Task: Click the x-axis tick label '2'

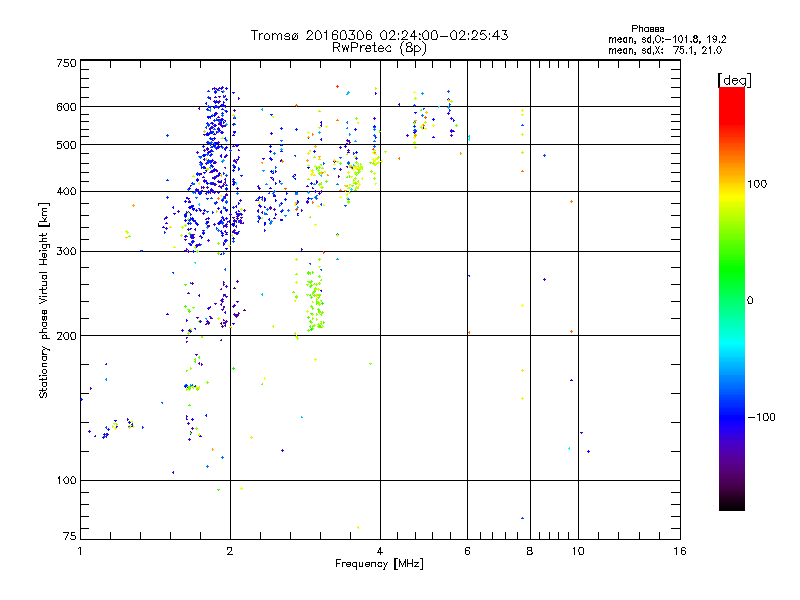Action: coord(230,551)
